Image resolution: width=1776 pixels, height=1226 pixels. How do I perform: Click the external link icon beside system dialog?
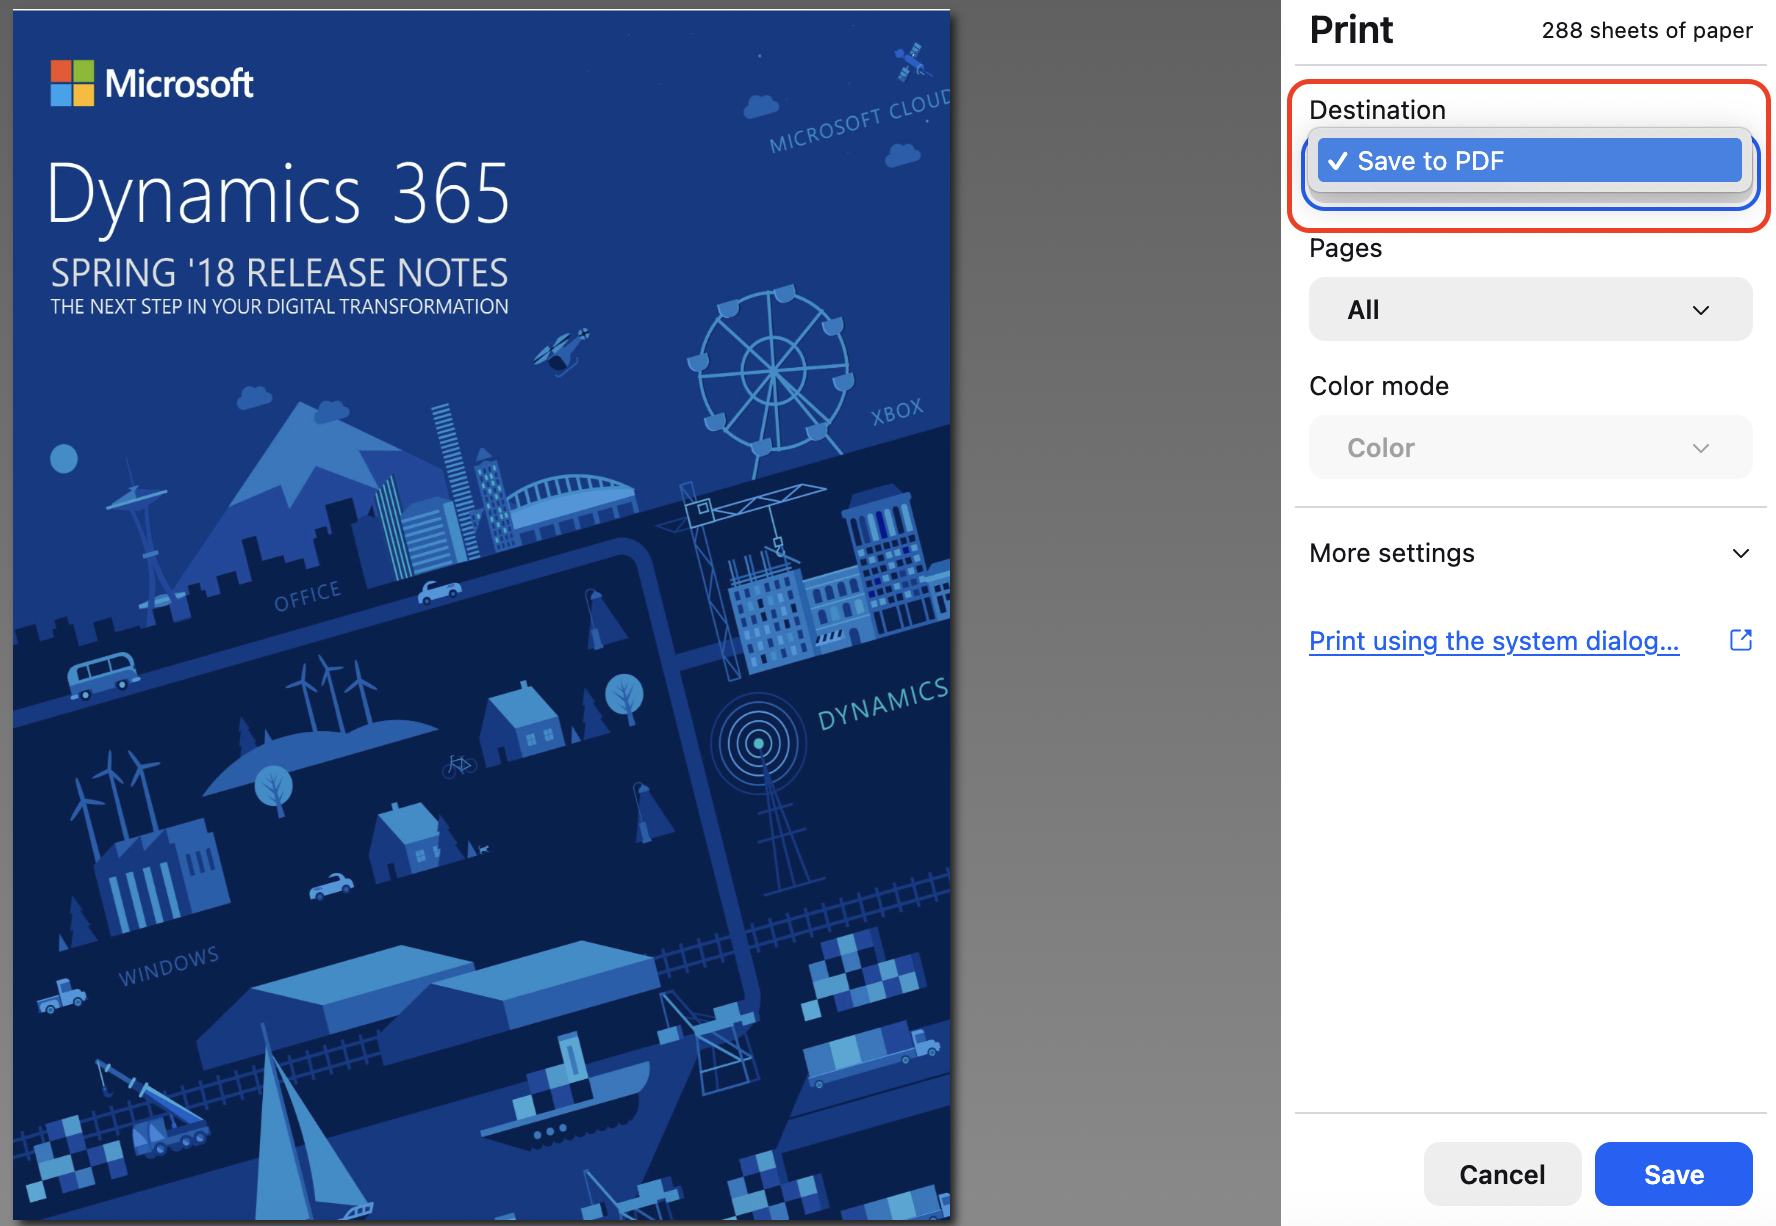click(x=1740, y=640)
